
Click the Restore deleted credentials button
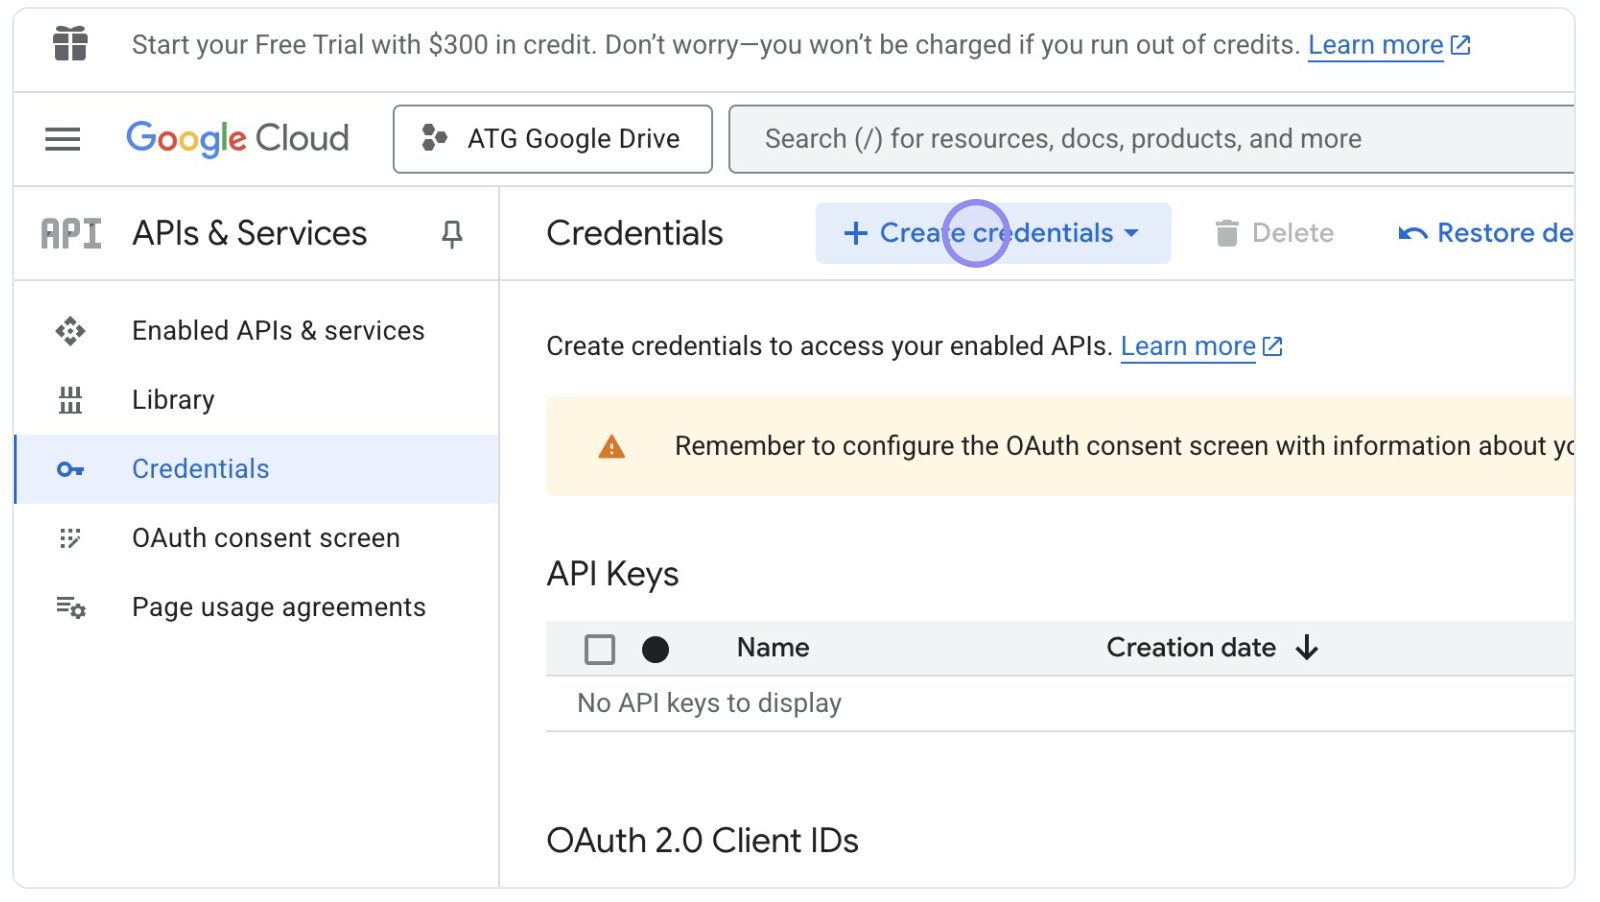[x=1490, y=233]
